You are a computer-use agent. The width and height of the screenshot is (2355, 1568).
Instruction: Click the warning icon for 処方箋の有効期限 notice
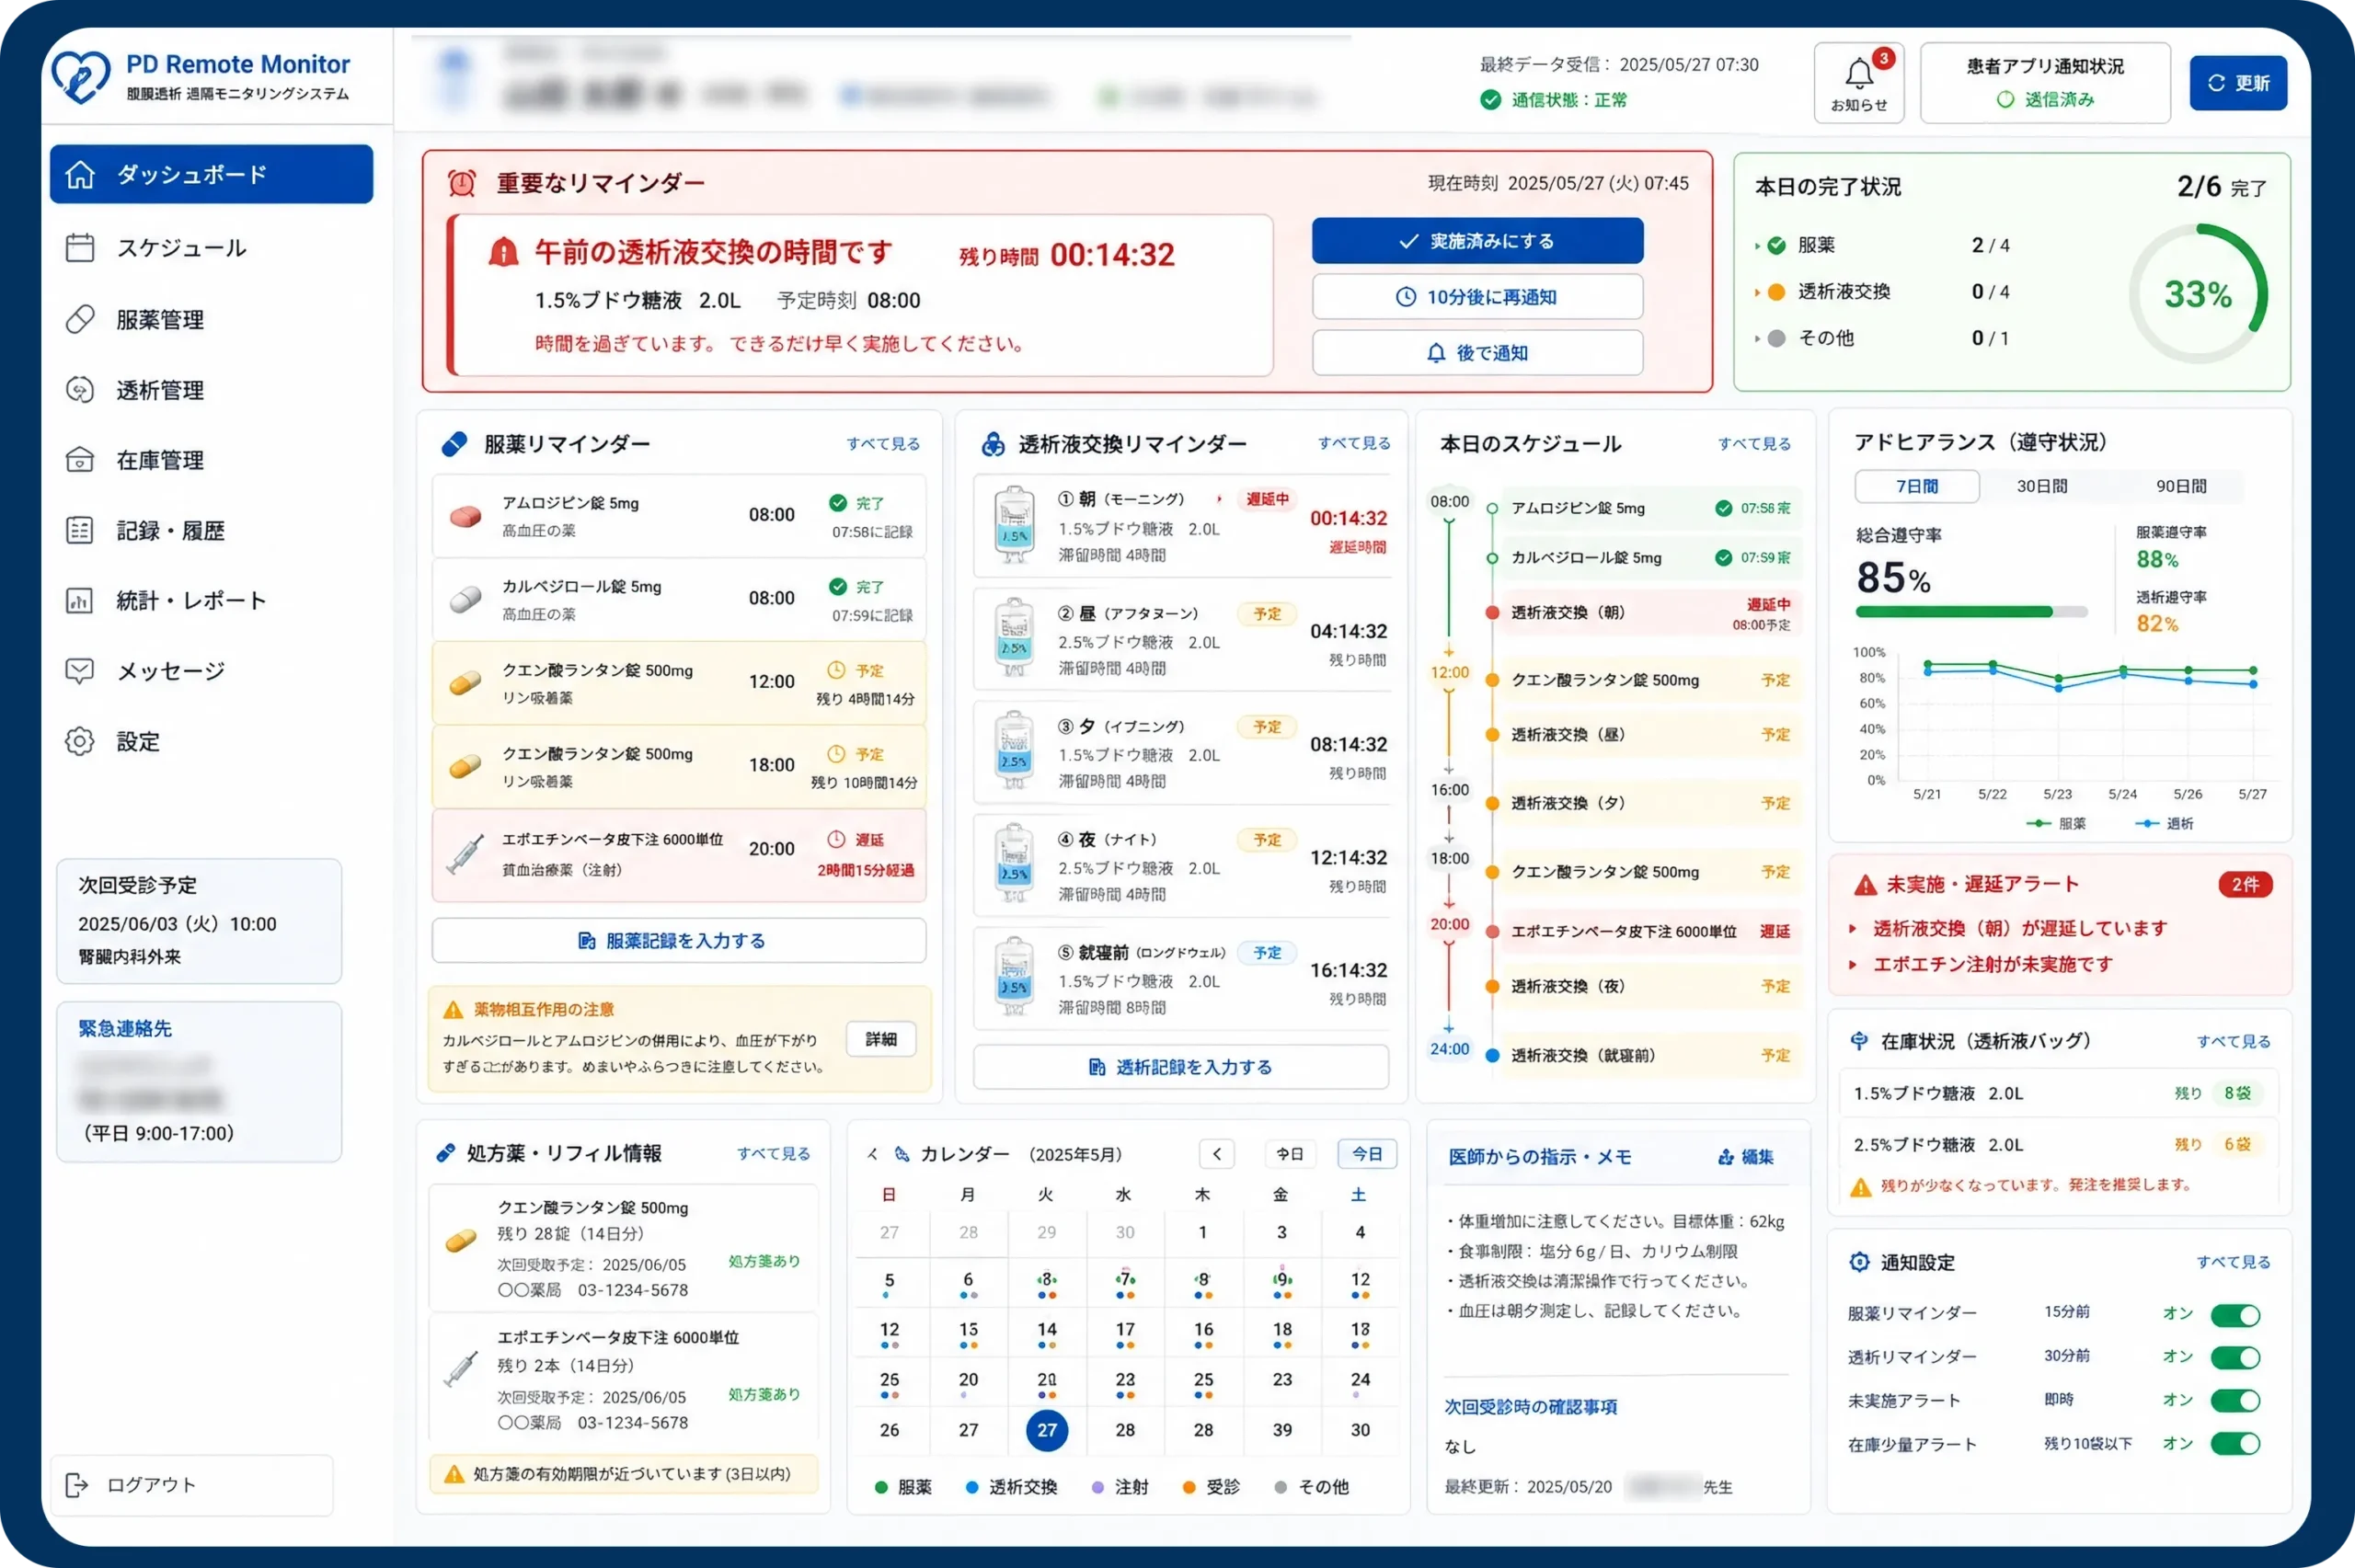[454, 1474]
